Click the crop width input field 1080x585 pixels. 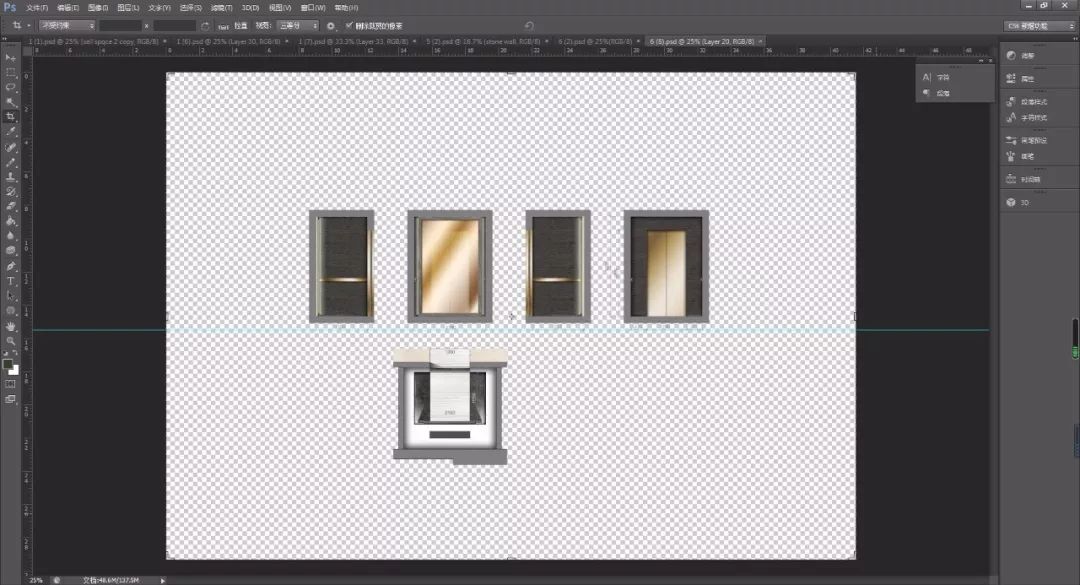(121, 25)
